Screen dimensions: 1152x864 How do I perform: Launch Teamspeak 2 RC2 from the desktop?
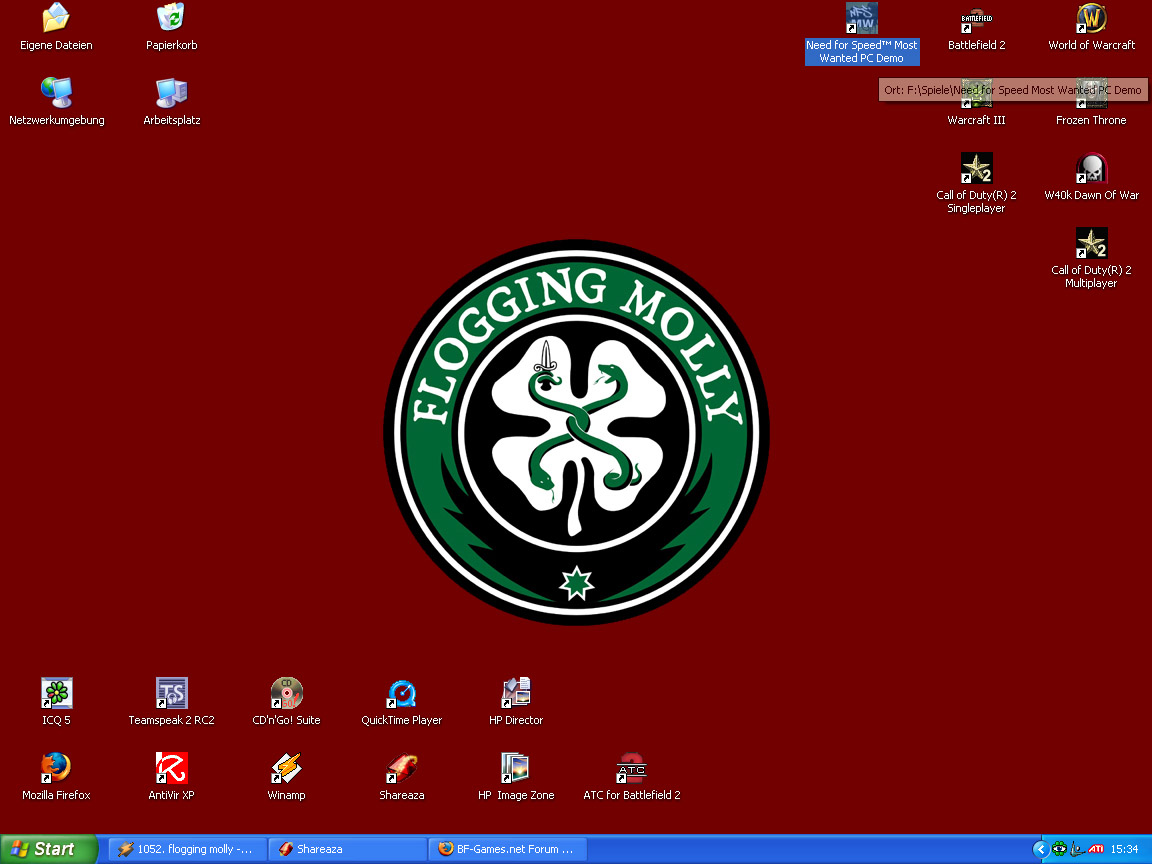[x=171, y=693]
